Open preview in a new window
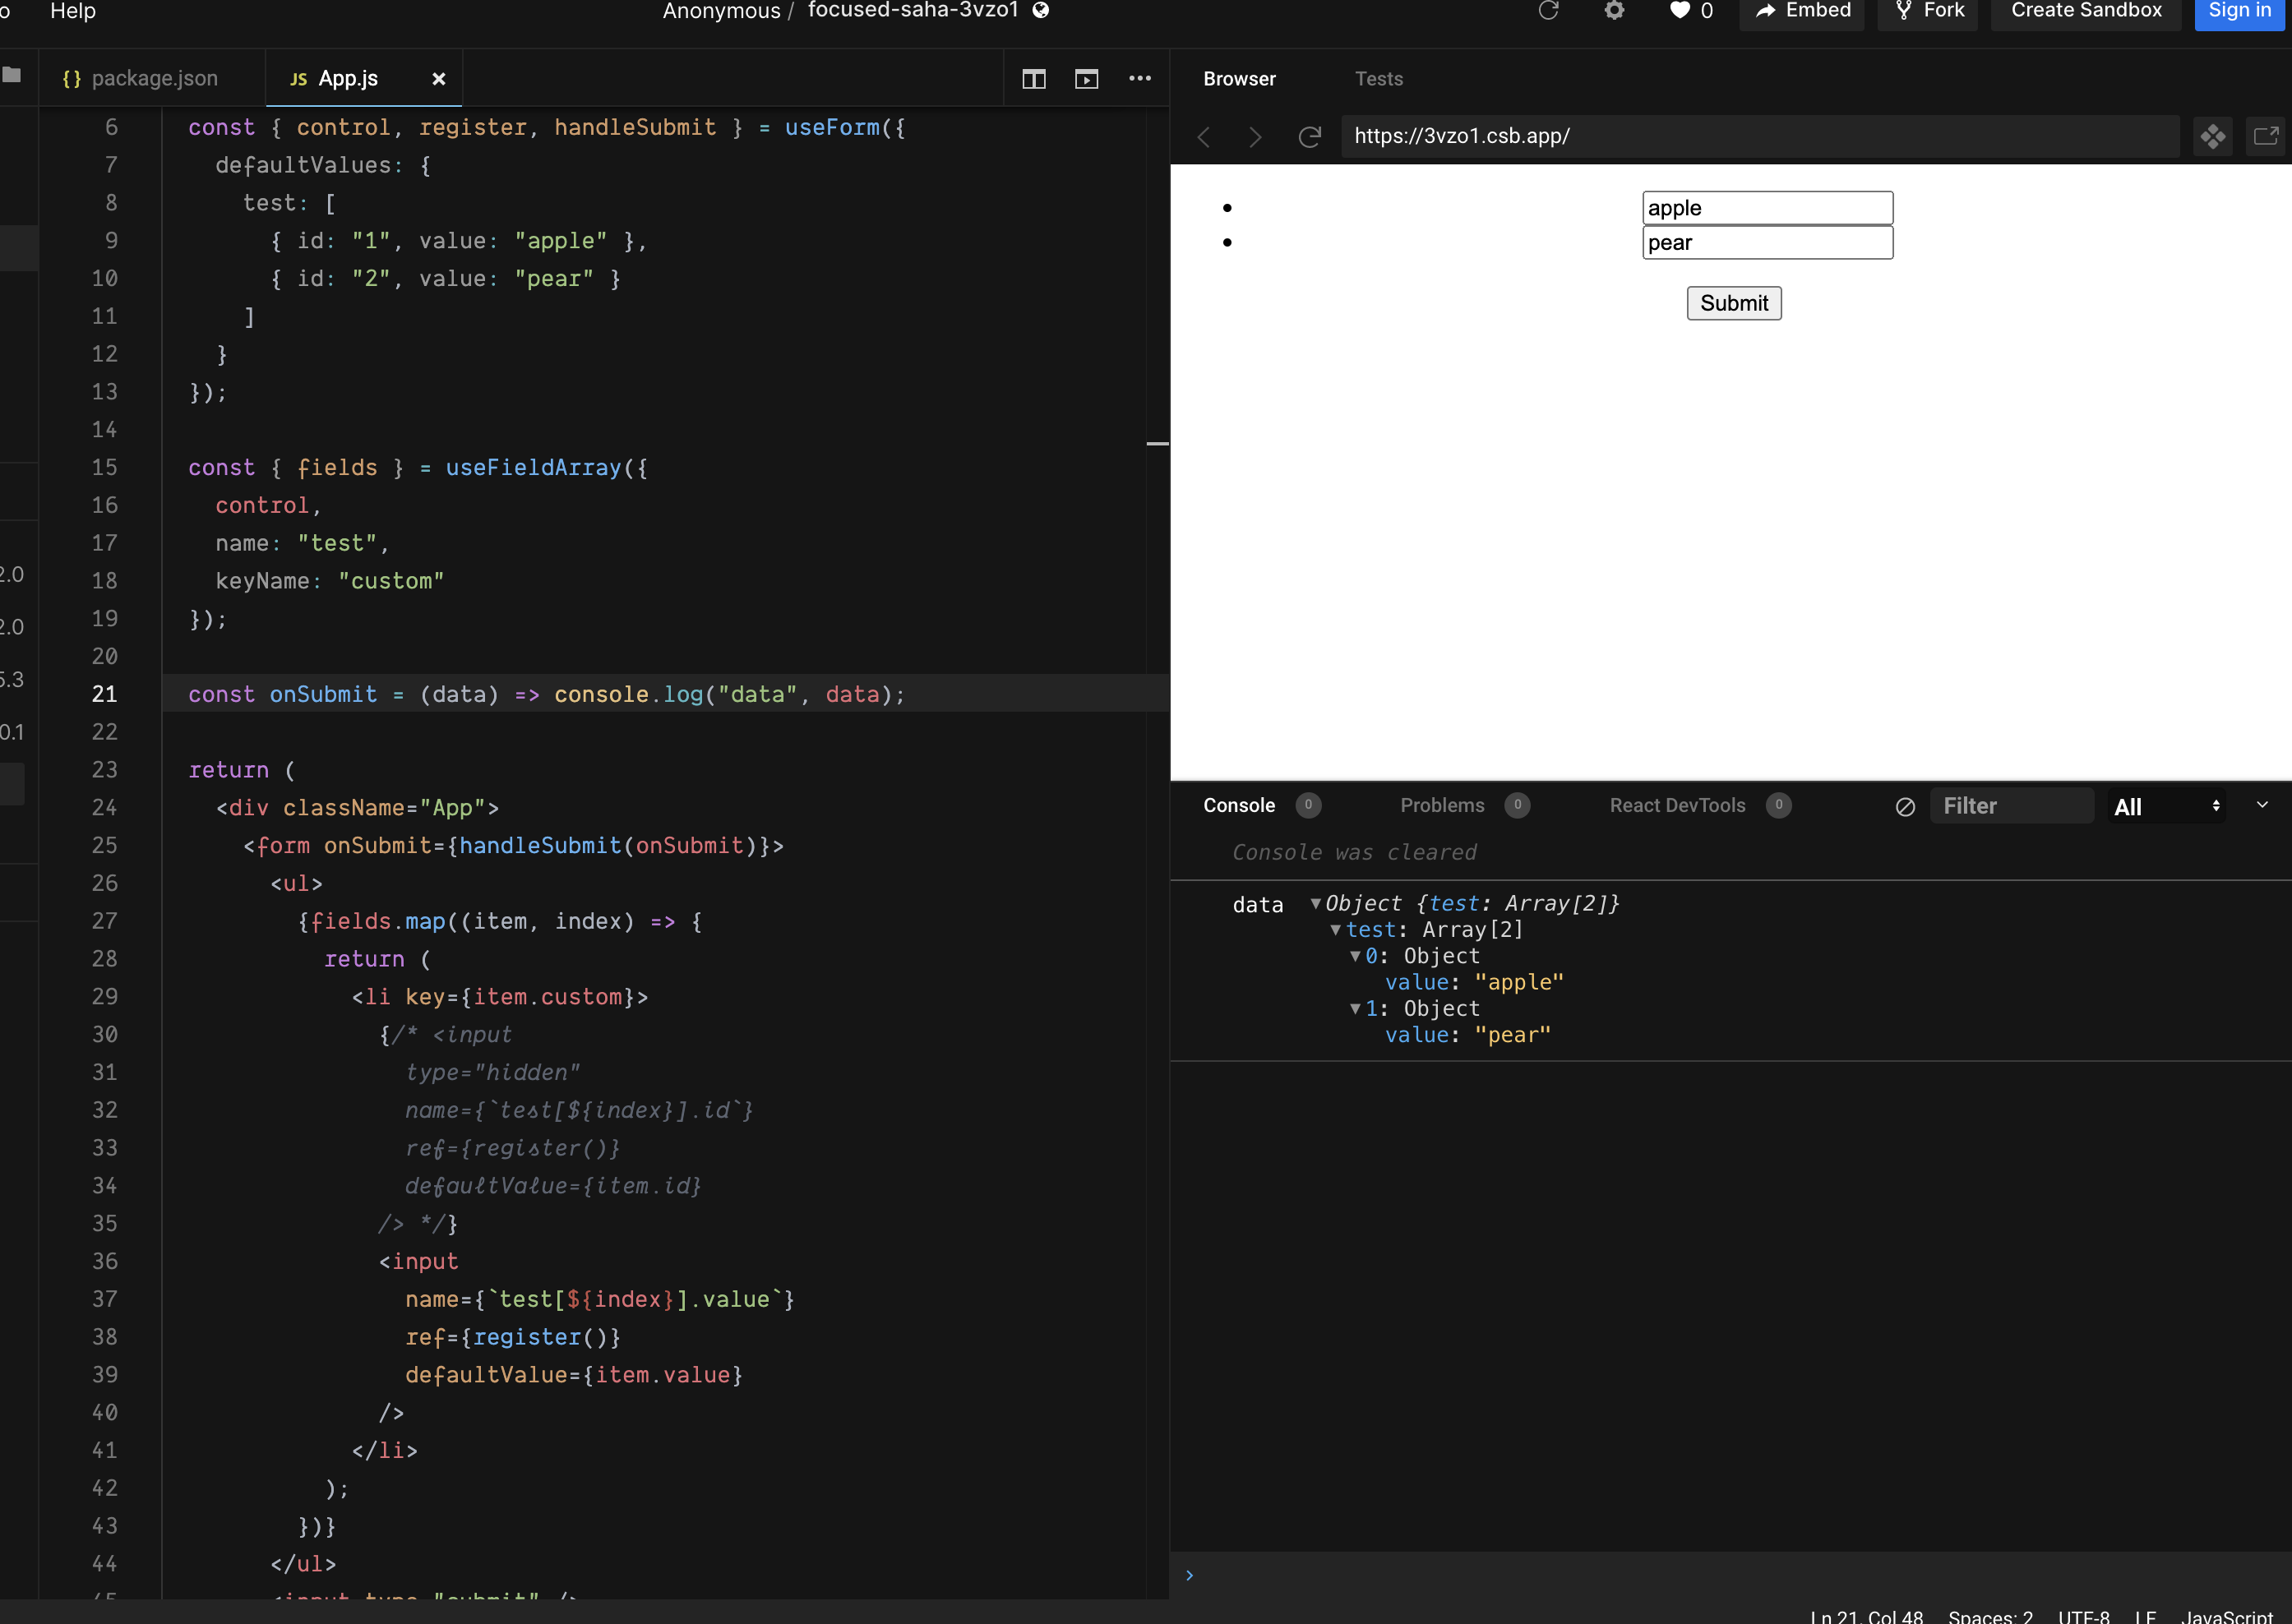Viewport: 2292px width, 1624px height. coord(2265,136)
